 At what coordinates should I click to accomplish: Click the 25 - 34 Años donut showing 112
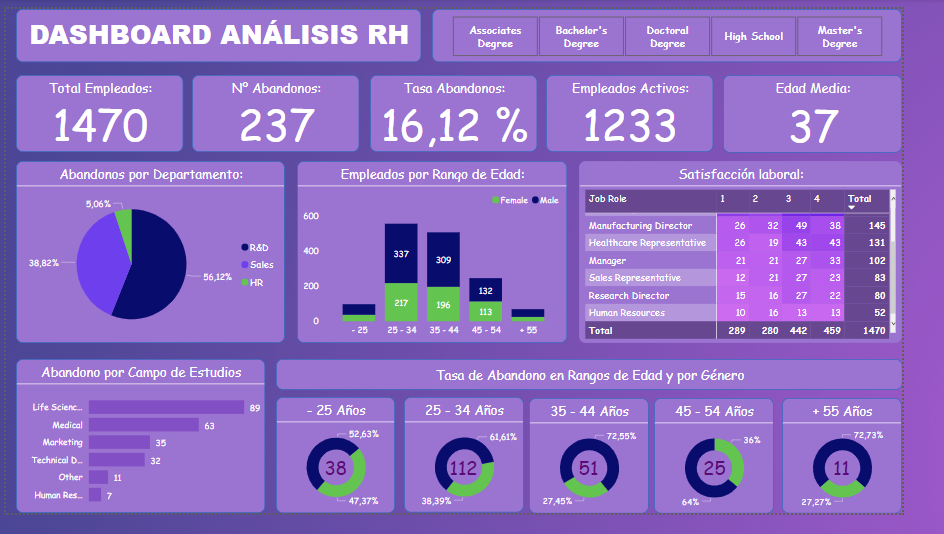(x=464, y=468)
